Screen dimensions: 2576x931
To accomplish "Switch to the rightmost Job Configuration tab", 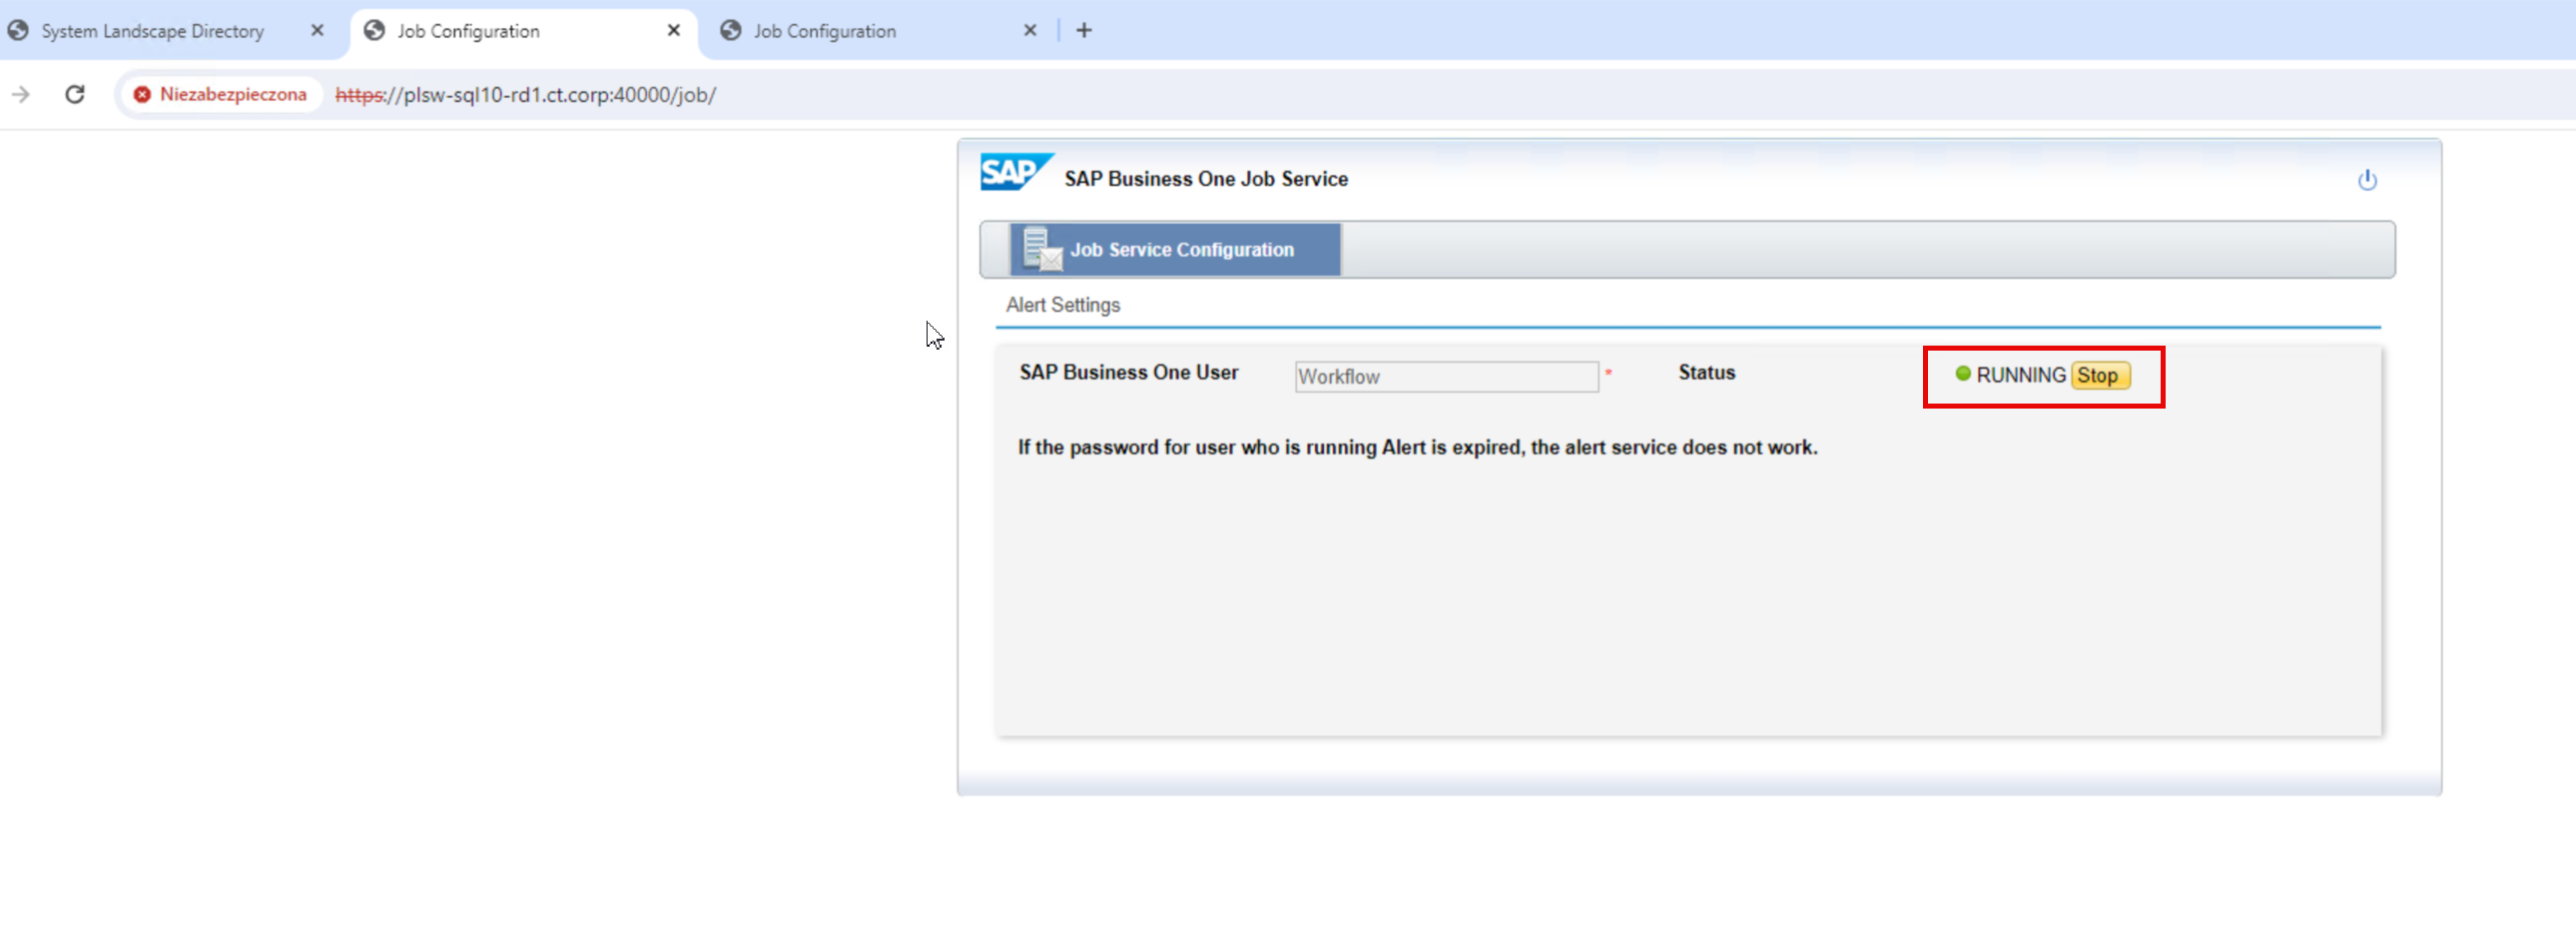I will [x=824, y=31].
